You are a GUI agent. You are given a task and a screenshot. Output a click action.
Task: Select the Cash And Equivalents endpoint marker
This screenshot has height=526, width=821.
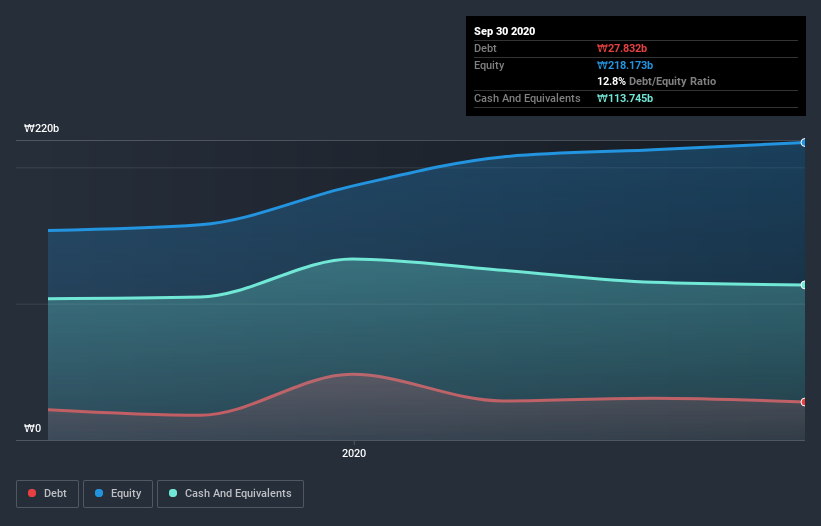(804, 285)
